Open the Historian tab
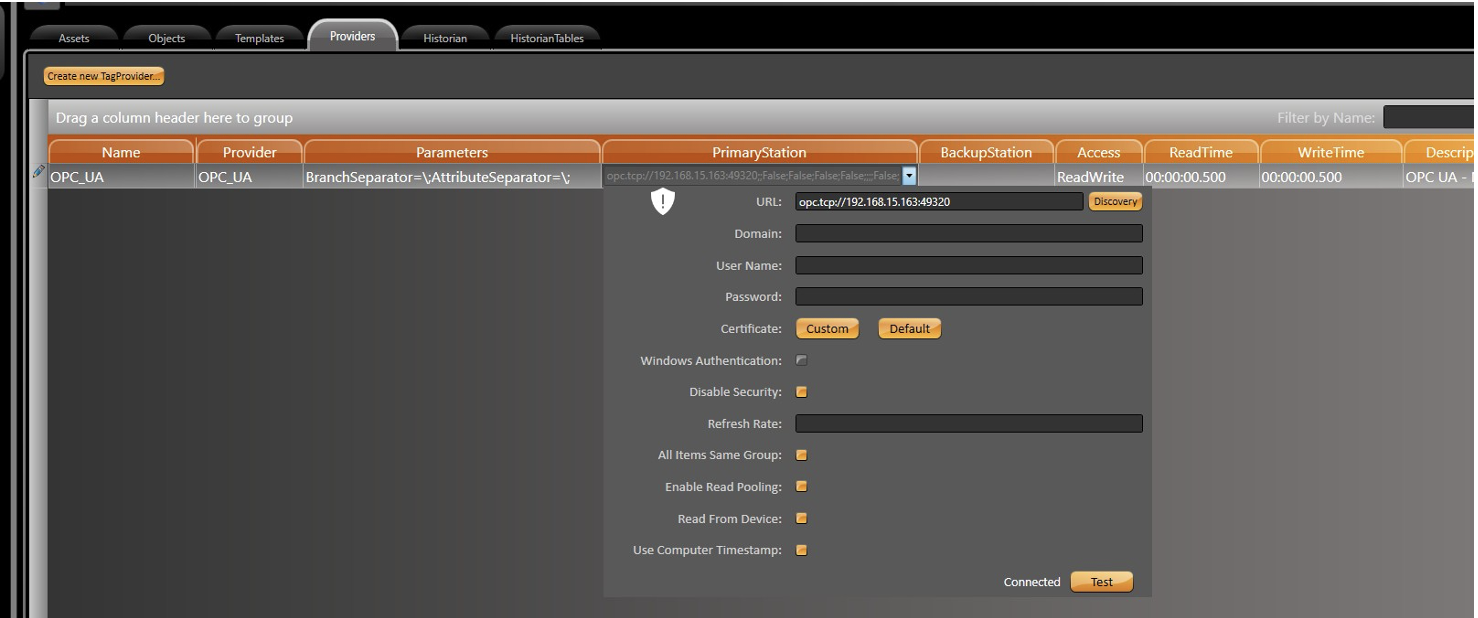1478x618 pixels. point(445,38)
